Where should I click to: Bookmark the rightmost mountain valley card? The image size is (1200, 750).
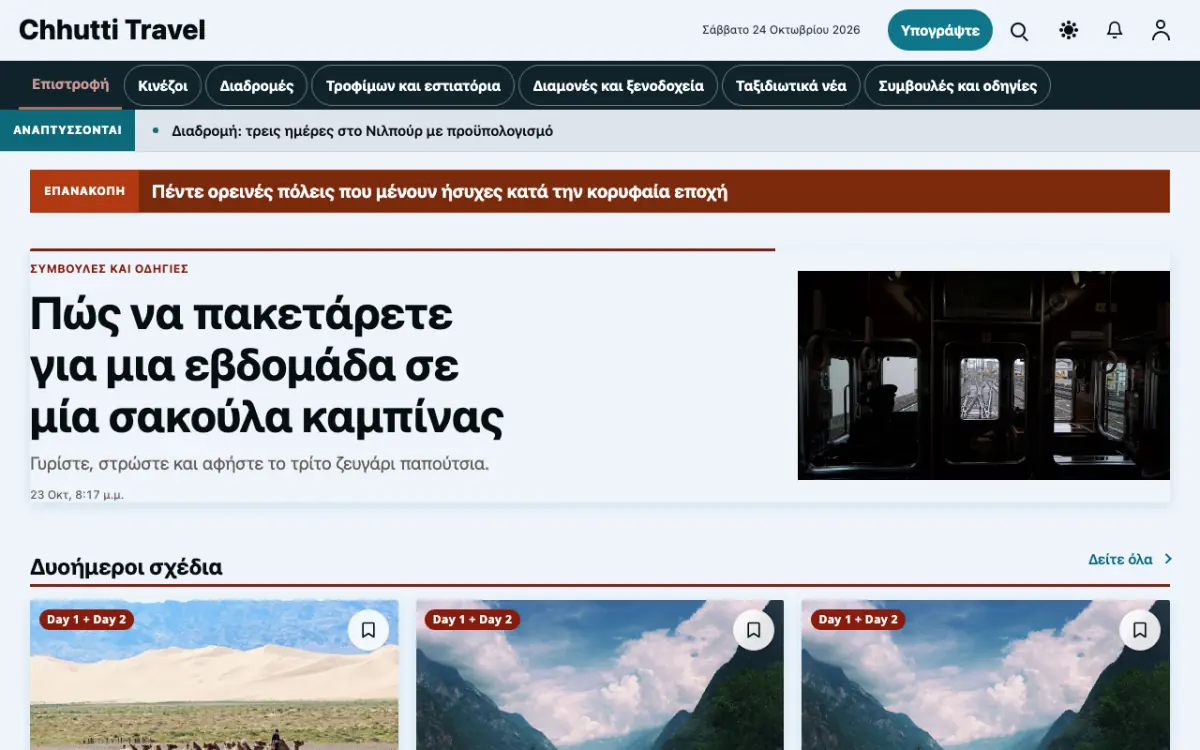(1140, 630)
